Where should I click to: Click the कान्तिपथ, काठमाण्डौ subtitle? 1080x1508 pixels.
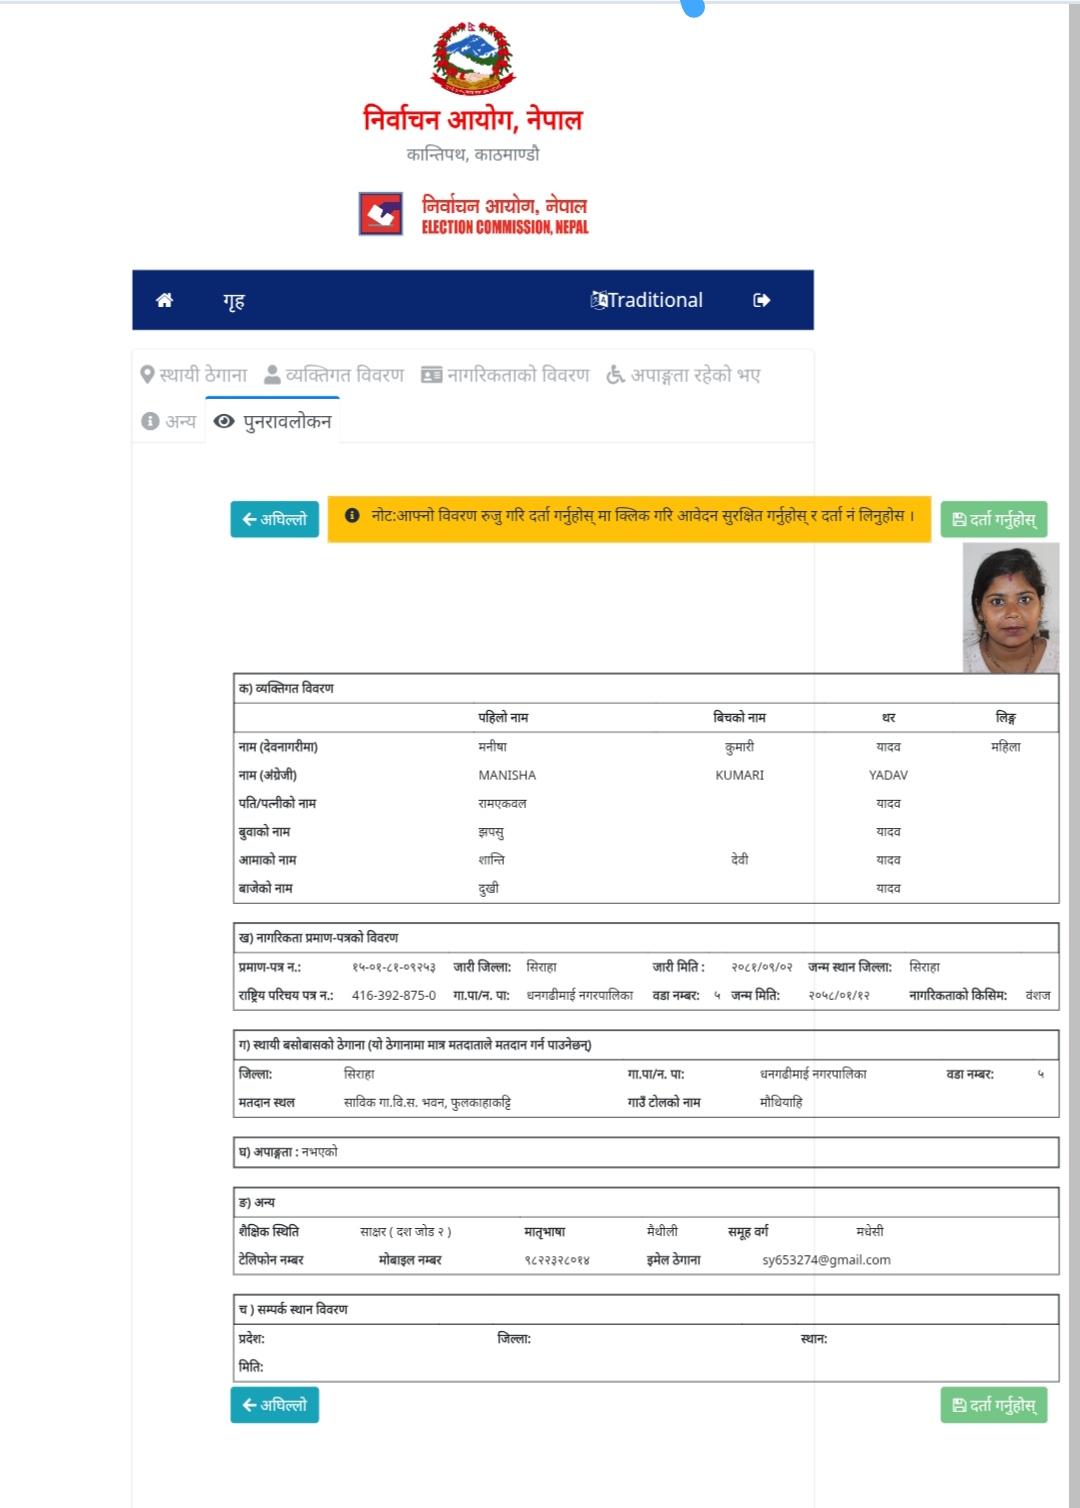(473, 154)
